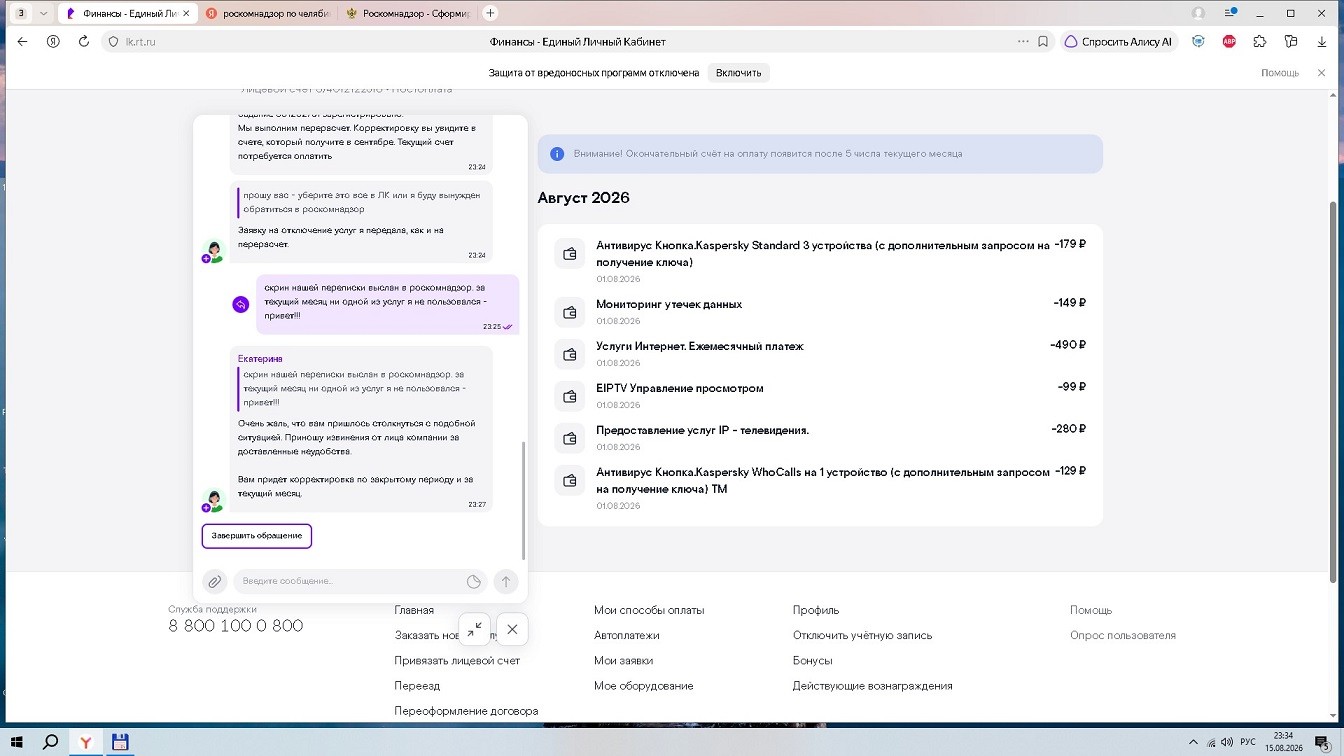Image resolution: width=1344 pixels, height=756 pixels.
Task: Open the Опрос пользователя link
Action: tap(1123, 635)
